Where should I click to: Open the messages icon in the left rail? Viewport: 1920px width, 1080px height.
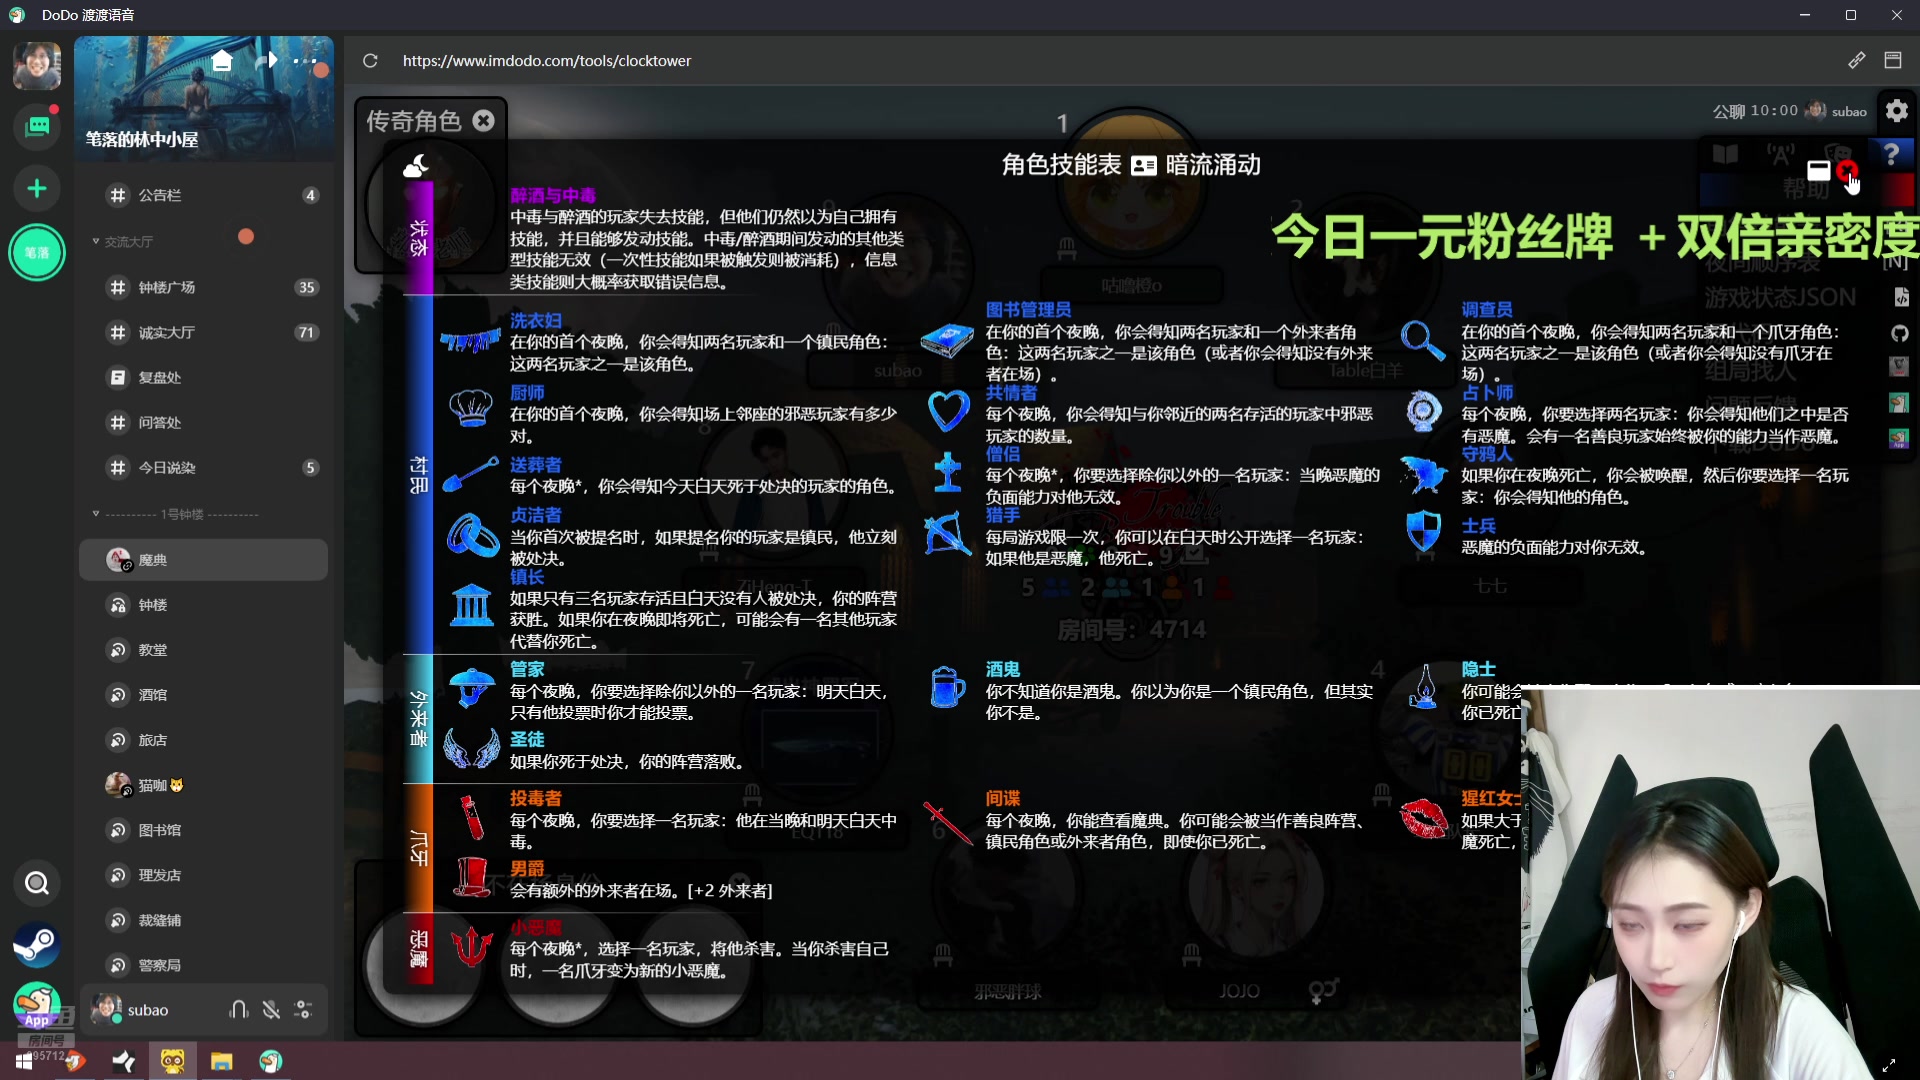click(37, 126)
